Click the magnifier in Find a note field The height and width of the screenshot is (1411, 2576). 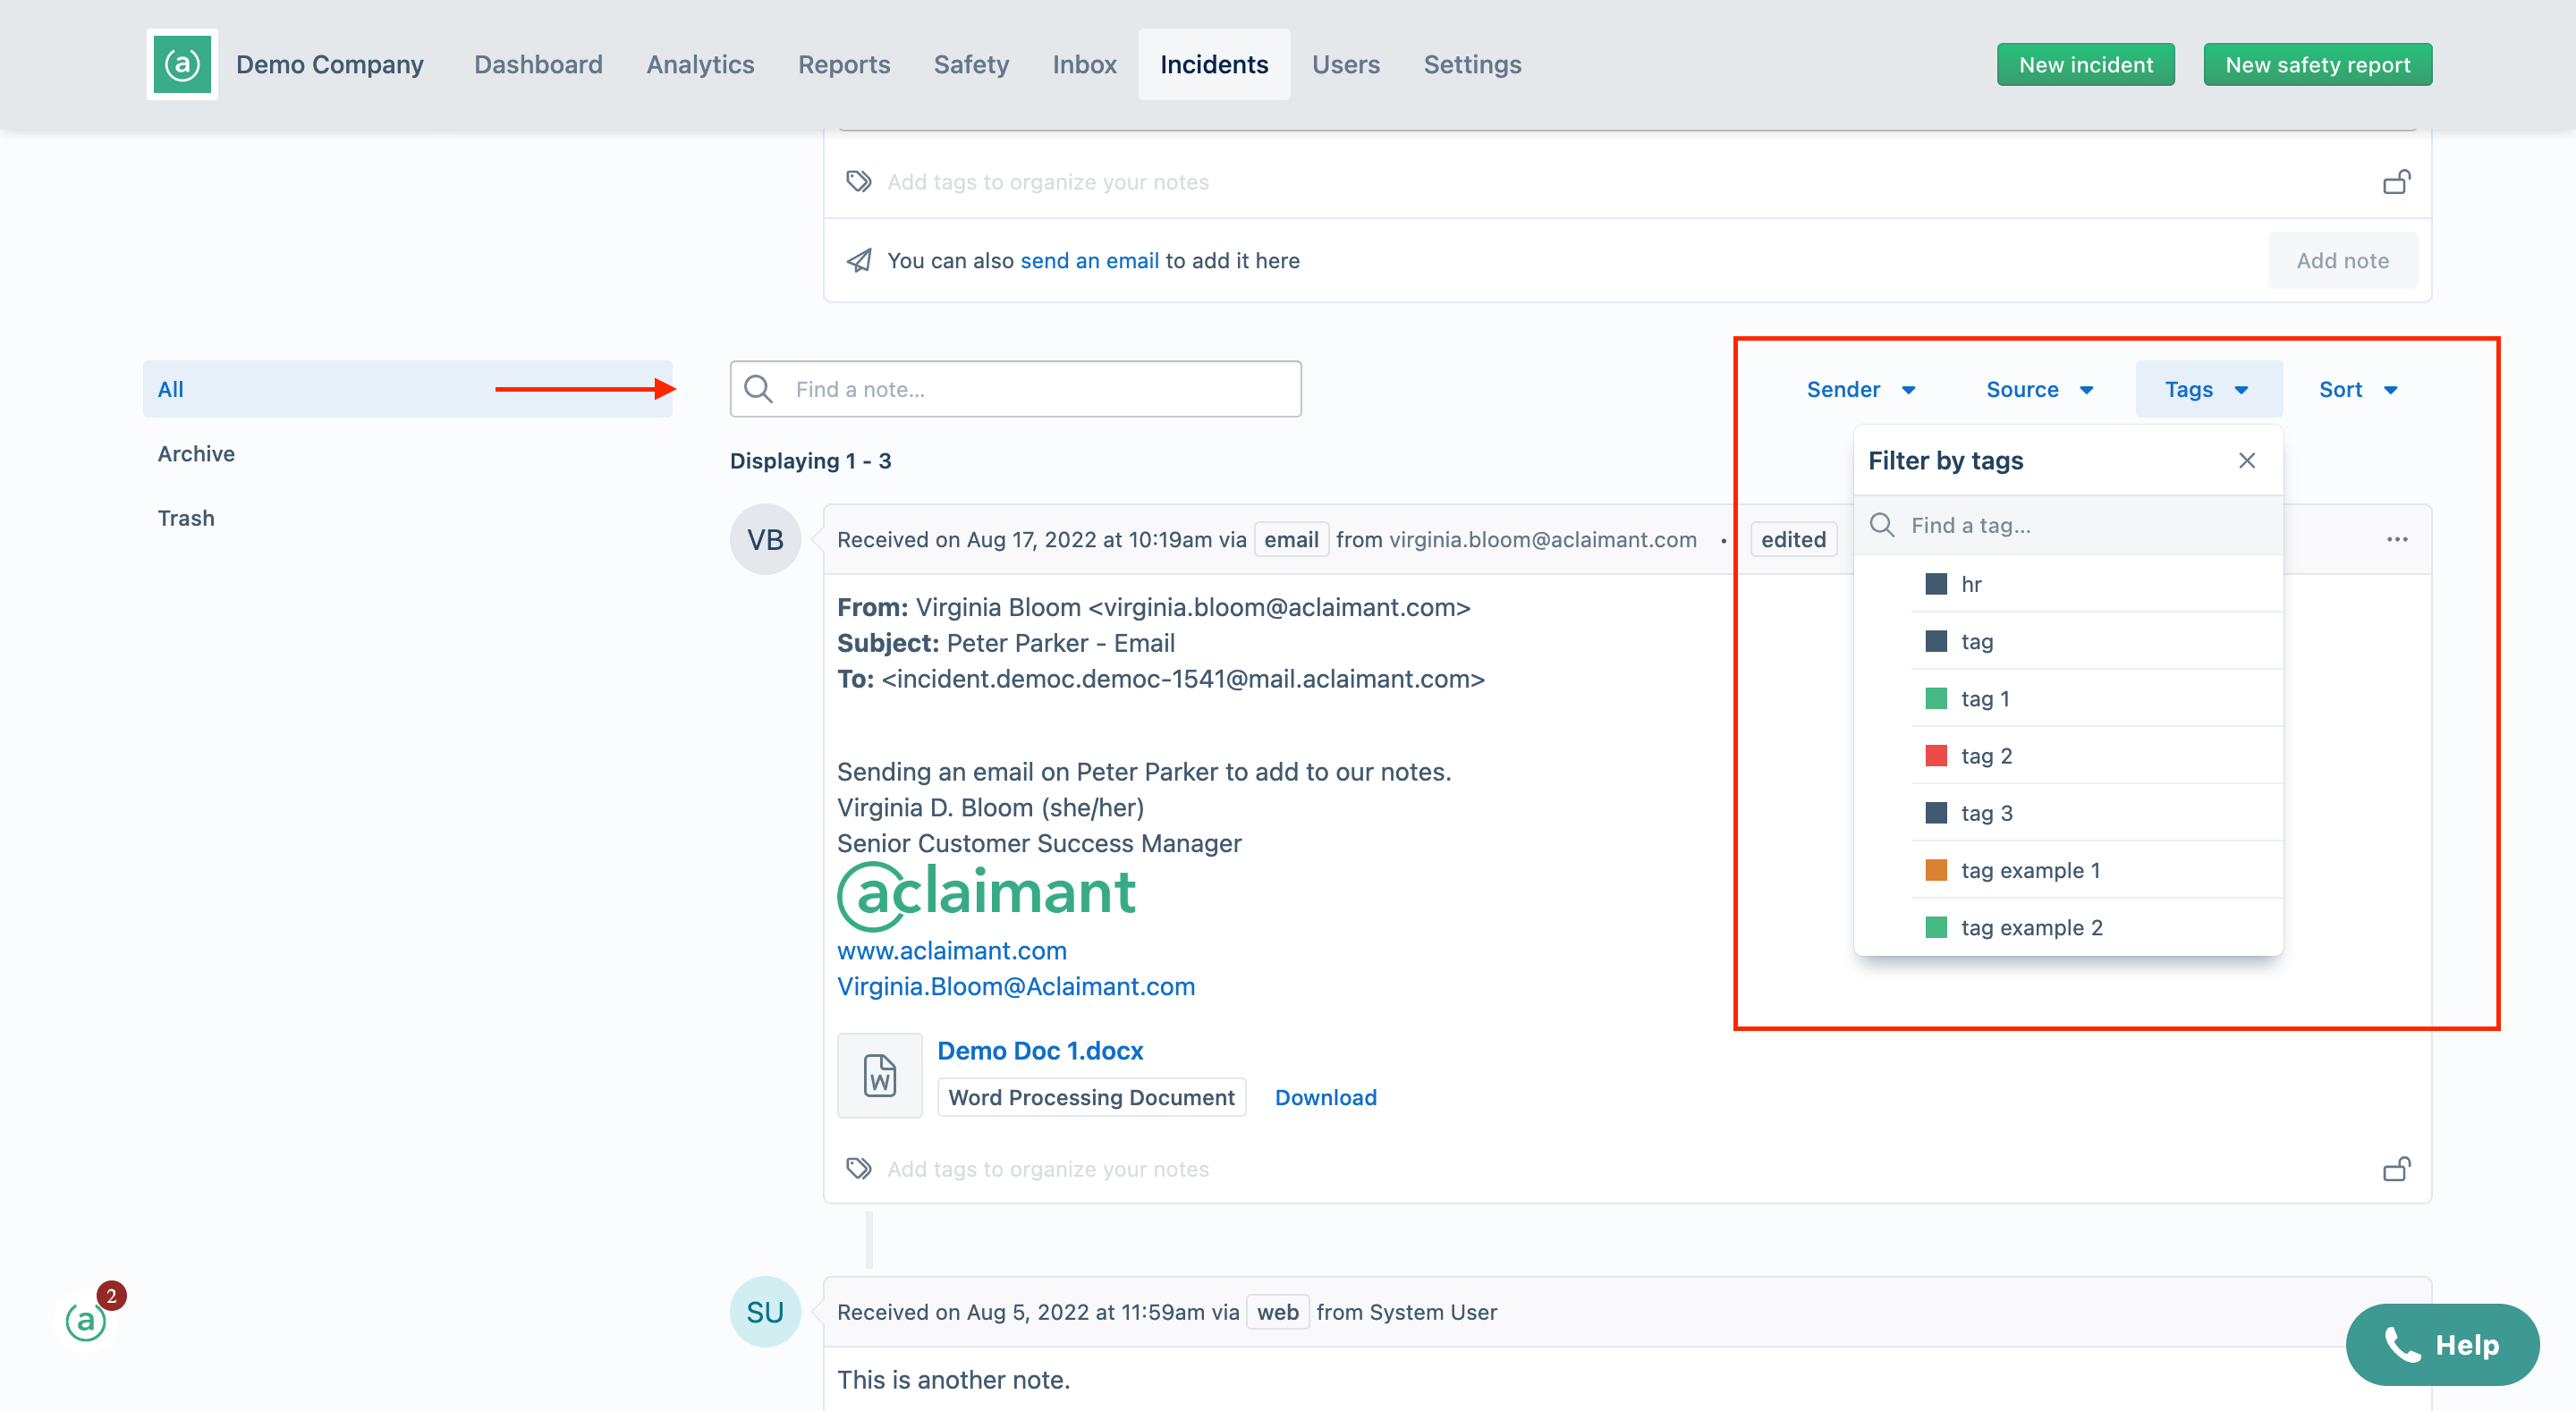[759, 389]
